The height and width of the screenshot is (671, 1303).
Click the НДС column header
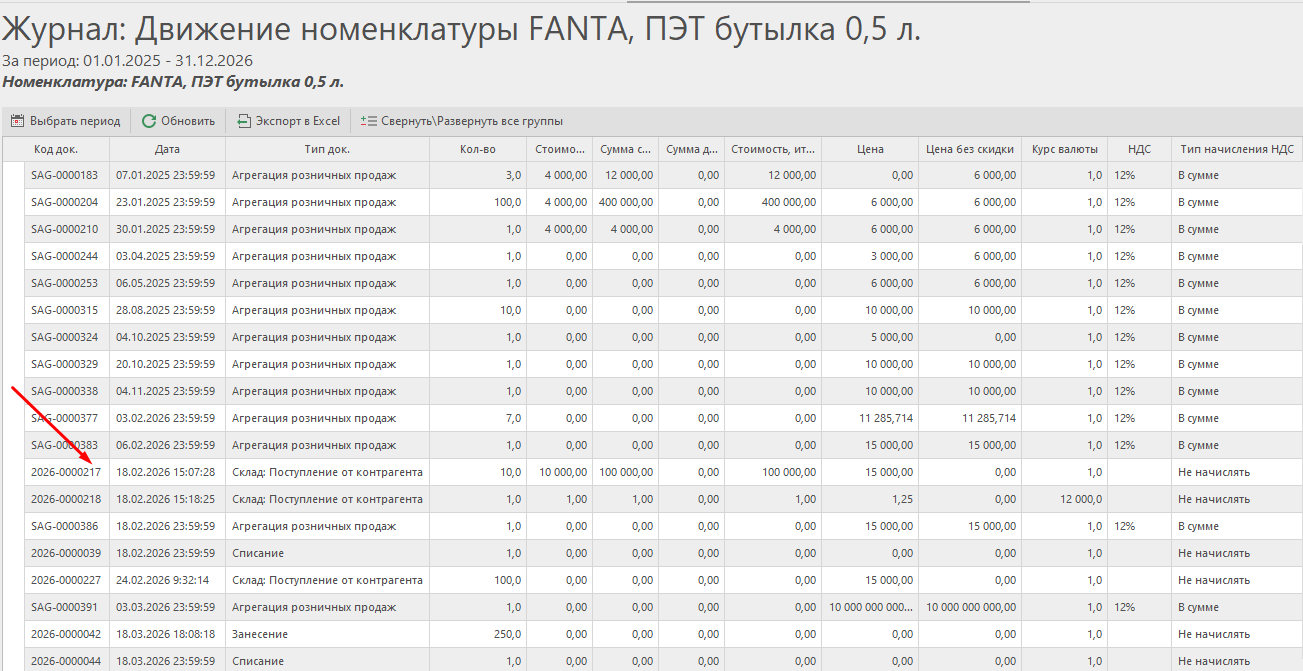pos(1139,149)
